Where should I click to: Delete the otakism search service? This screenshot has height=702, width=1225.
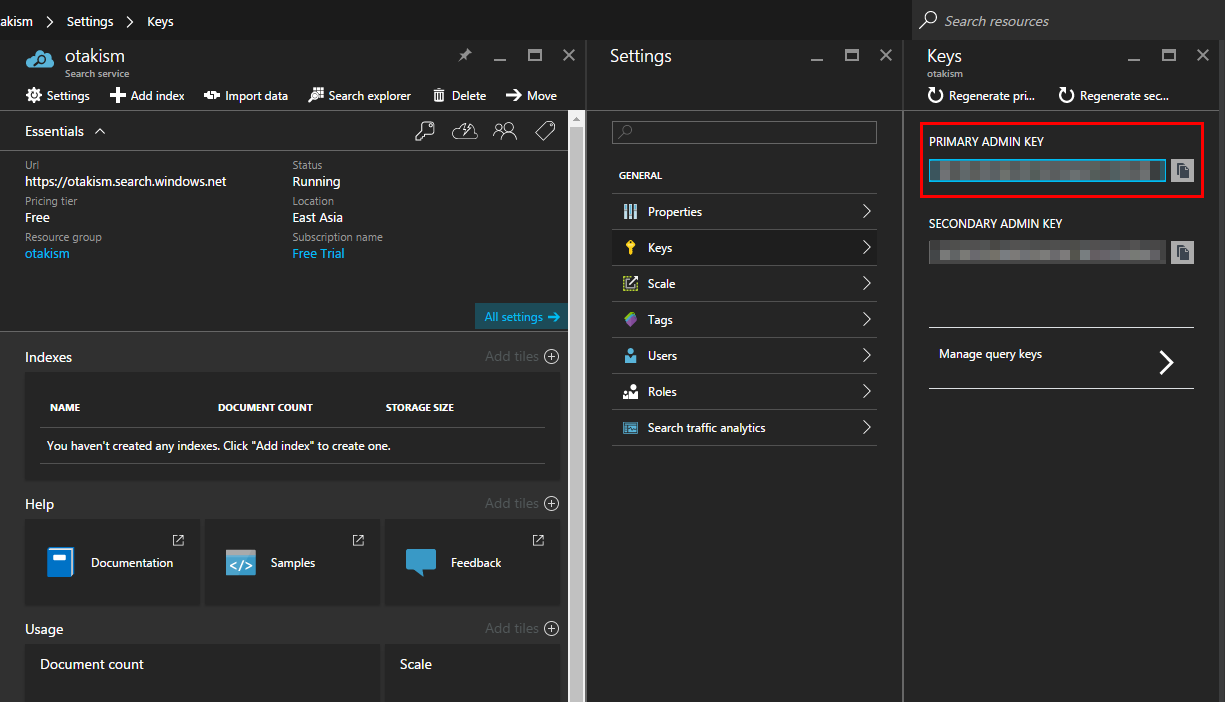coord(460,96)
